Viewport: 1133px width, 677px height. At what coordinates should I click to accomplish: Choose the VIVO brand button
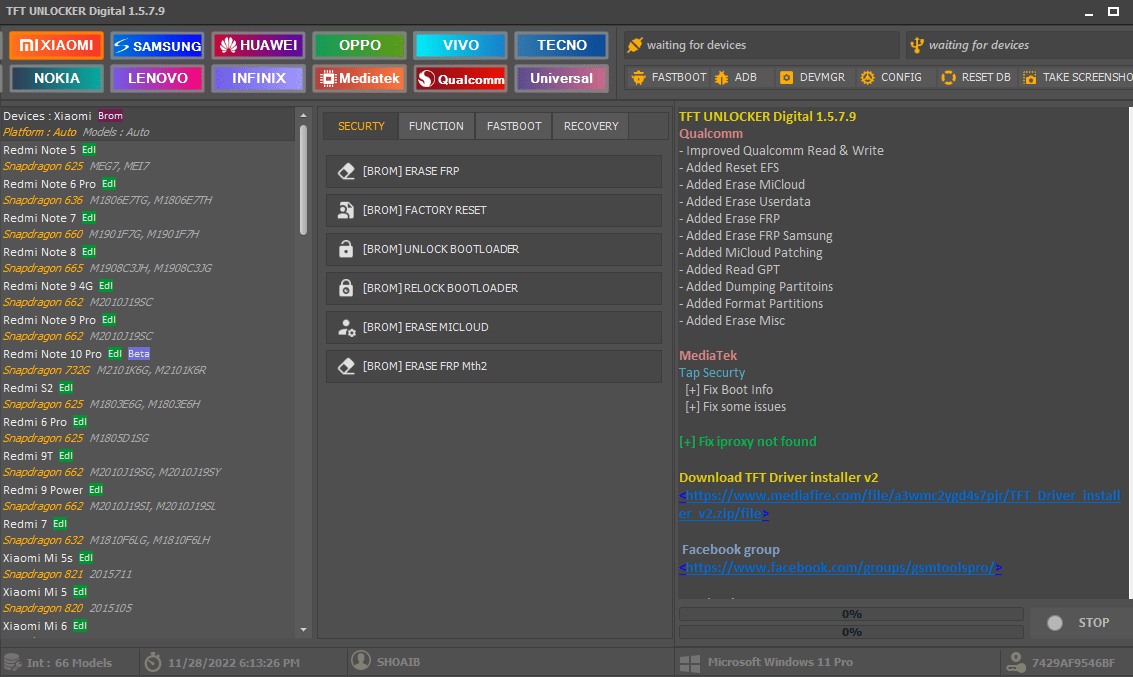460,46
